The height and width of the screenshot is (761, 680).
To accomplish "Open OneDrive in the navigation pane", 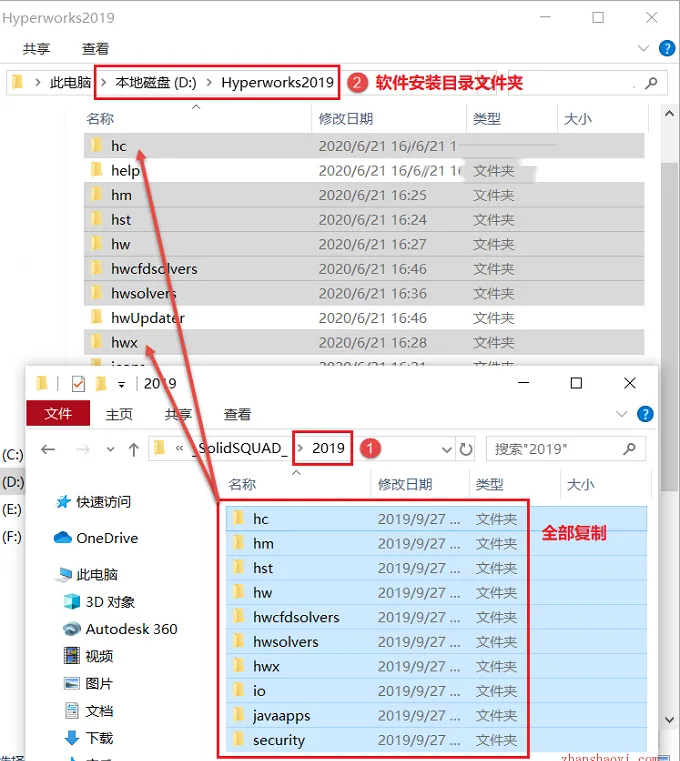I will [x=96, y=538].
